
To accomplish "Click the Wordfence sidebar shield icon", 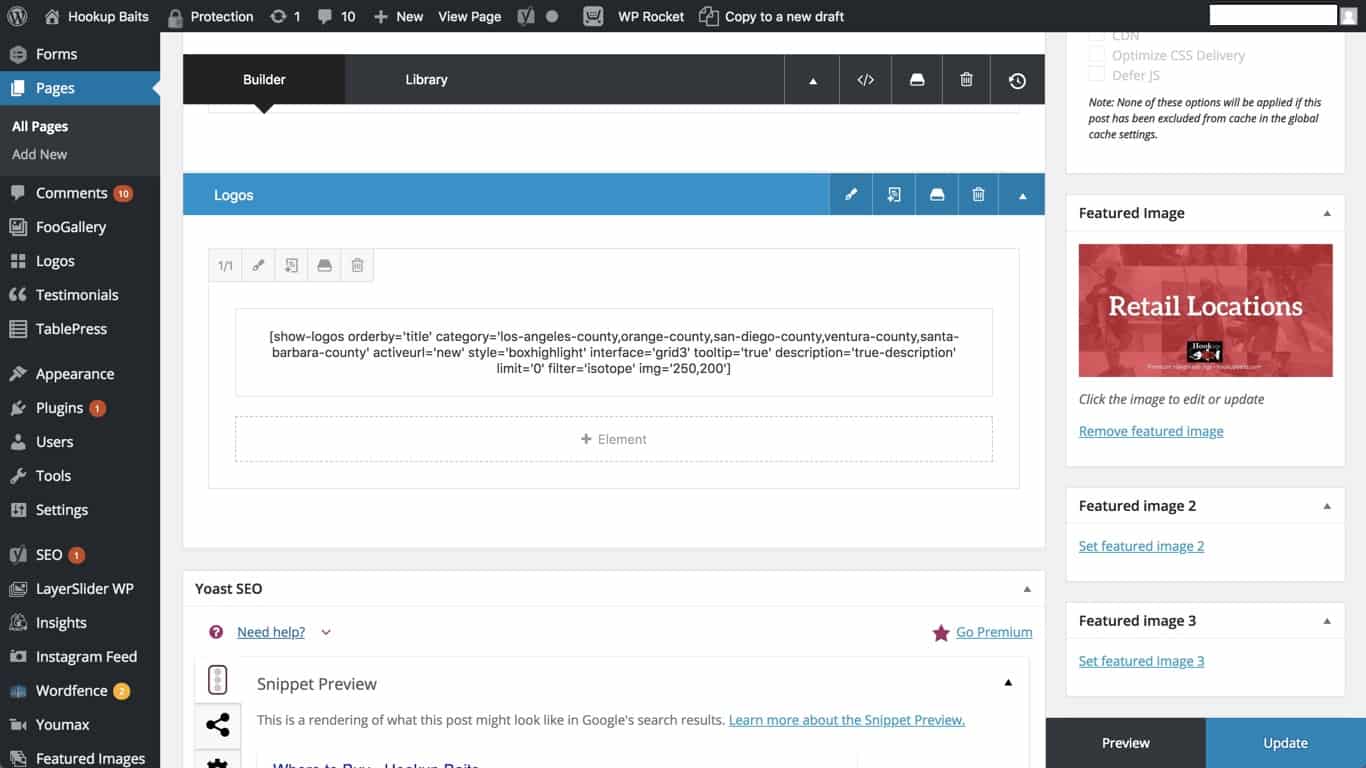I will 18,691.
